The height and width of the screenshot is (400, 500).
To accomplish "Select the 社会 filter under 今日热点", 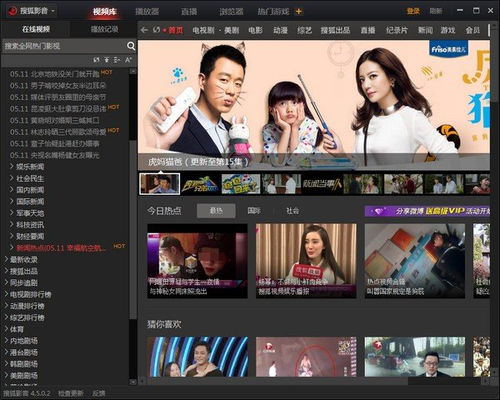I will tap(293, 211).
